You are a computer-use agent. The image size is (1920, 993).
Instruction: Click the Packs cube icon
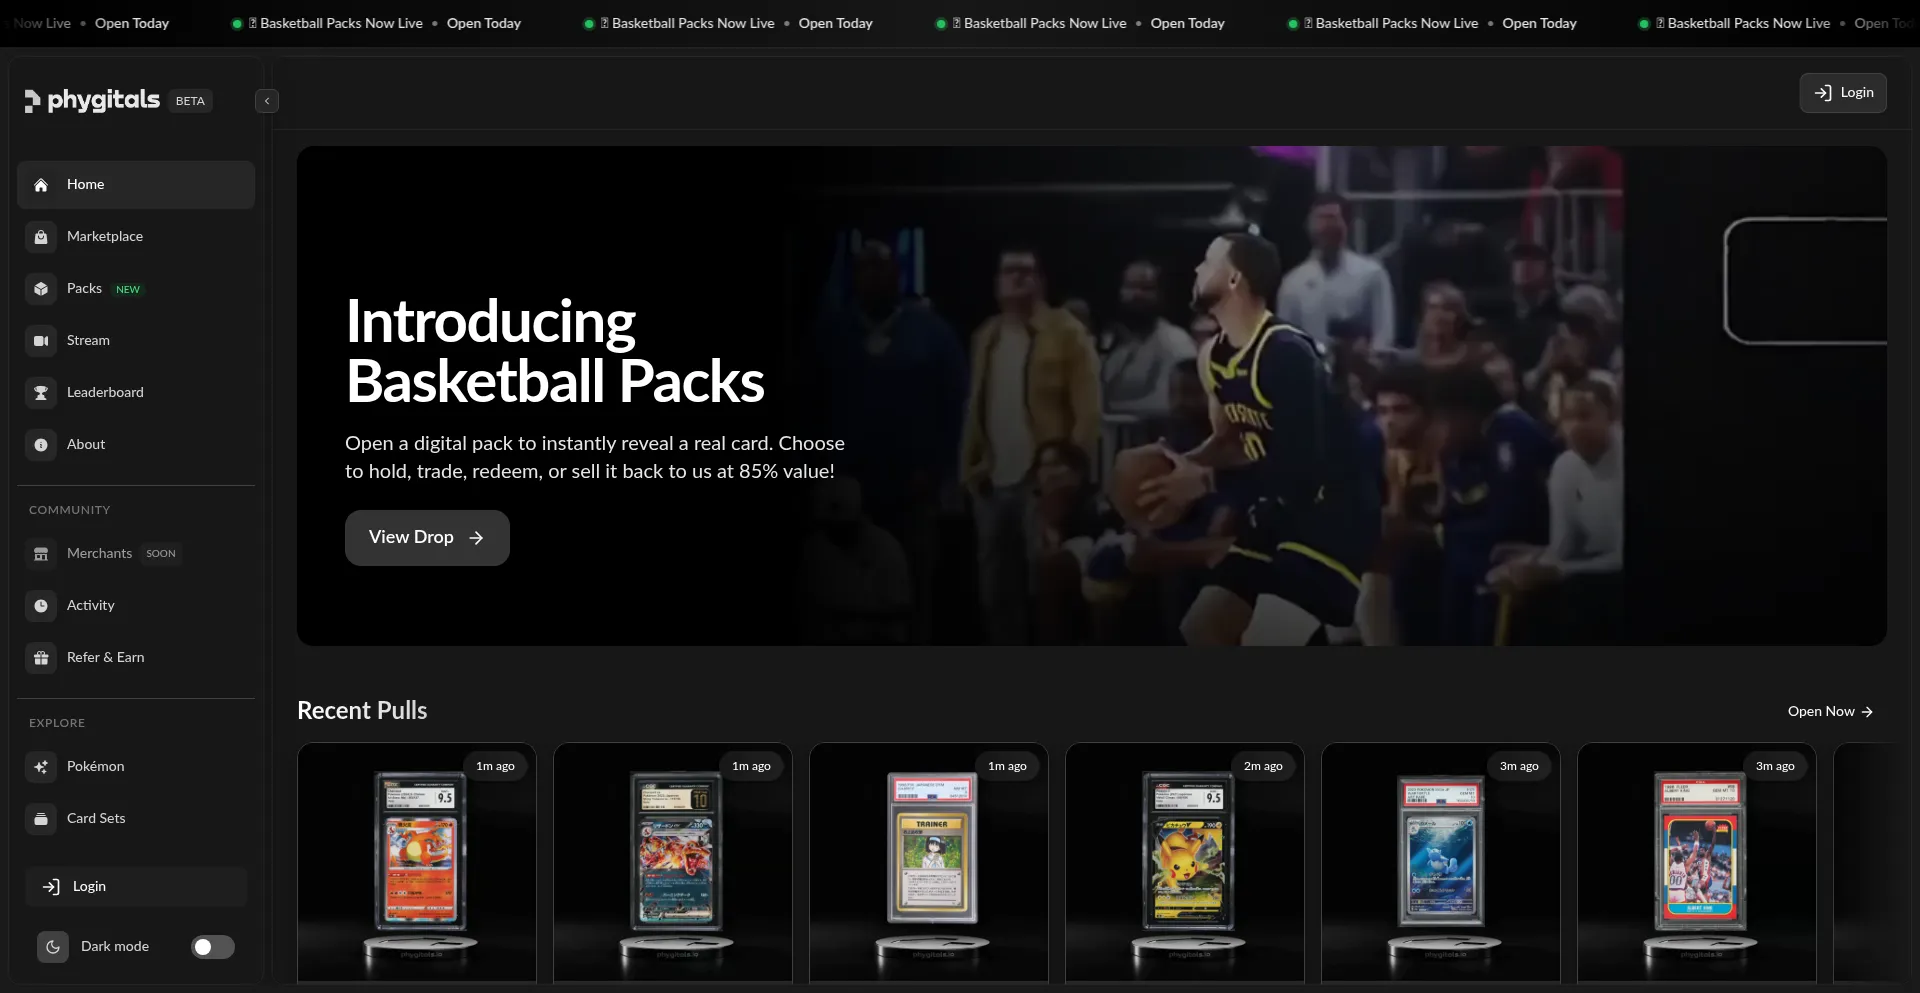coord(41,289)
